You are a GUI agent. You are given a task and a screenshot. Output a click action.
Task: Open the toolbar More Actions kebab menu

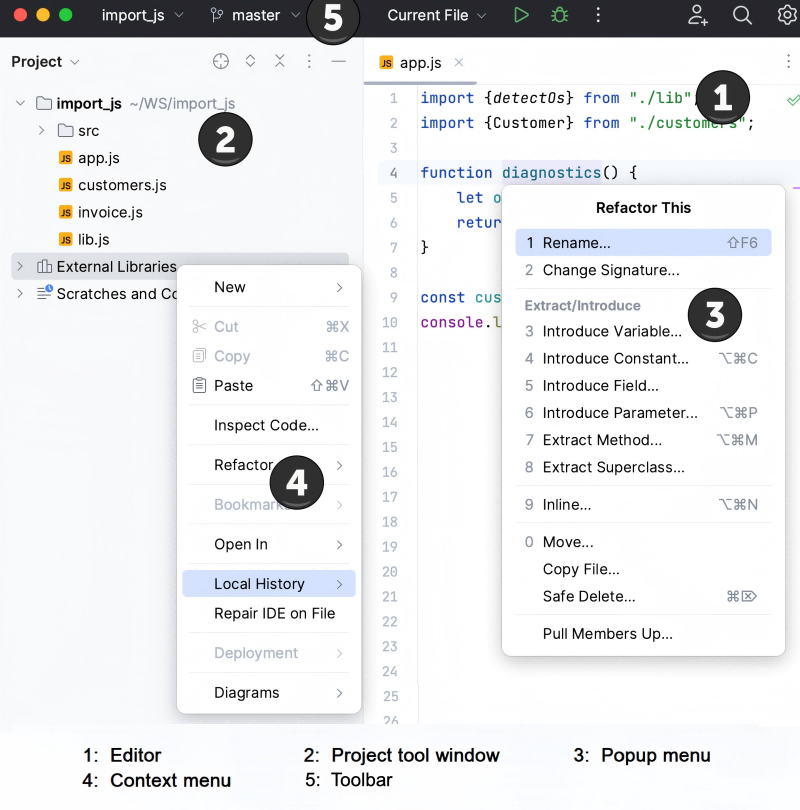(x=598, y=15)
